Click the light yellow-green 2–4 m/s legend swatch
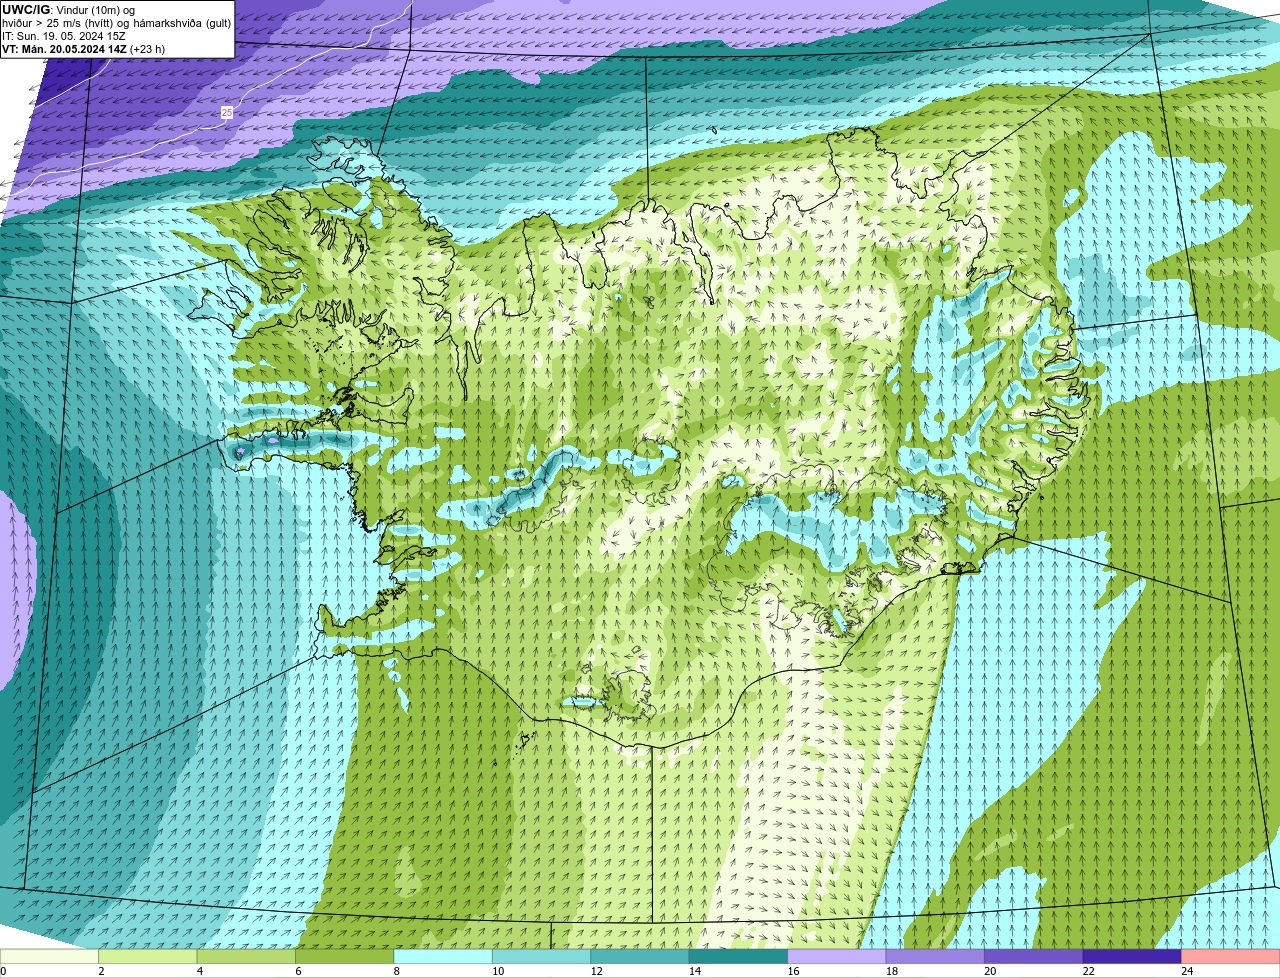Viewport: 1280px width, 978px height. [148, 957]
